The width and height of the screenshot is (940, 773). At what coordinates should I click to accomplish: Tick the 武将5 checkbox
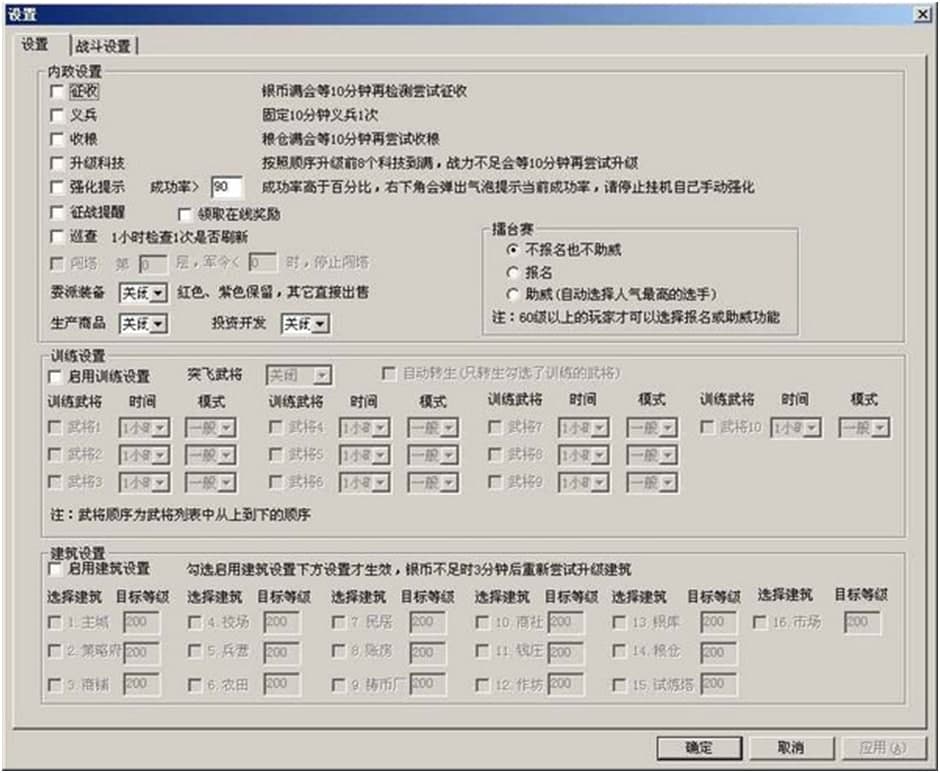tap(276, 455)
